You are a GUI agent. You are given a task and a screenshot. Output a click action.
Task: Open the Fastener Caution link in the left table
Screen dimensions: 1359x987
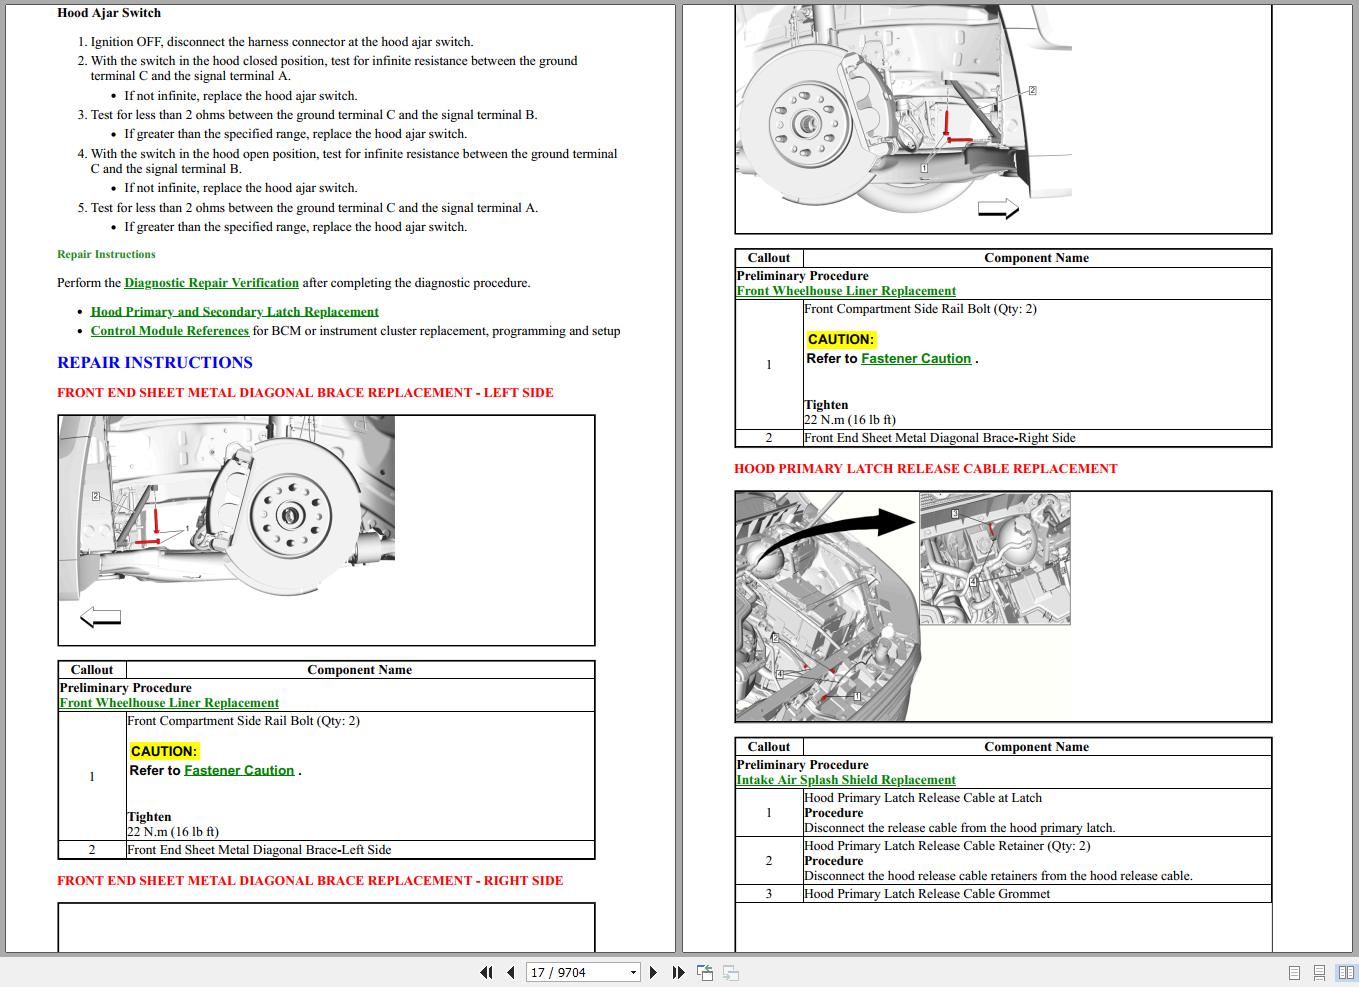point(238,770)
